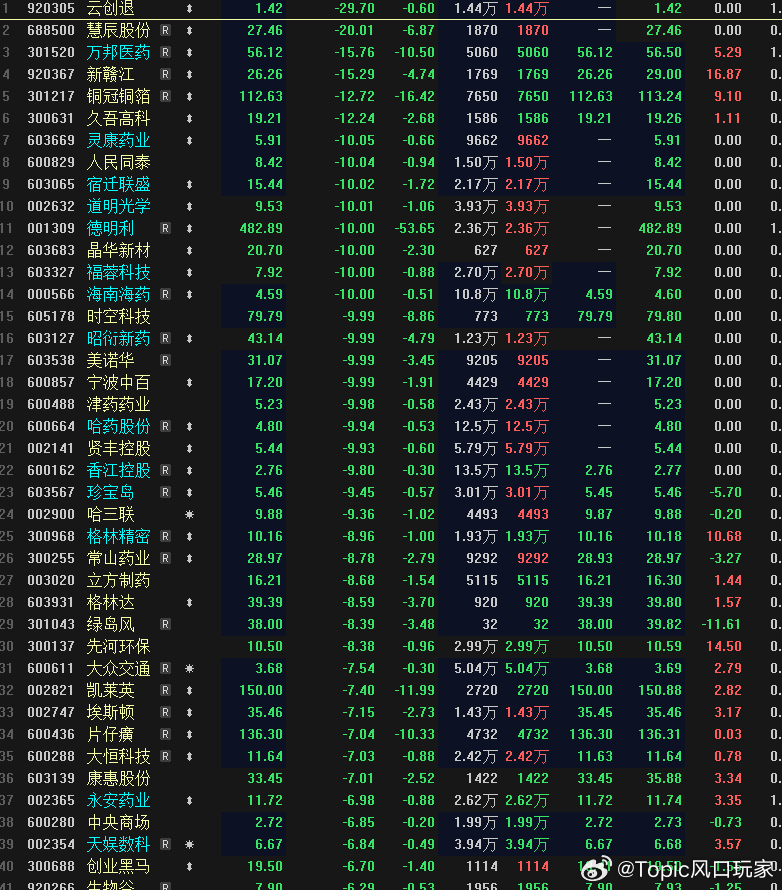Click the star marker in 天娱数科 row
This screenshot has width=782, height=890.
tap(190, 845)
